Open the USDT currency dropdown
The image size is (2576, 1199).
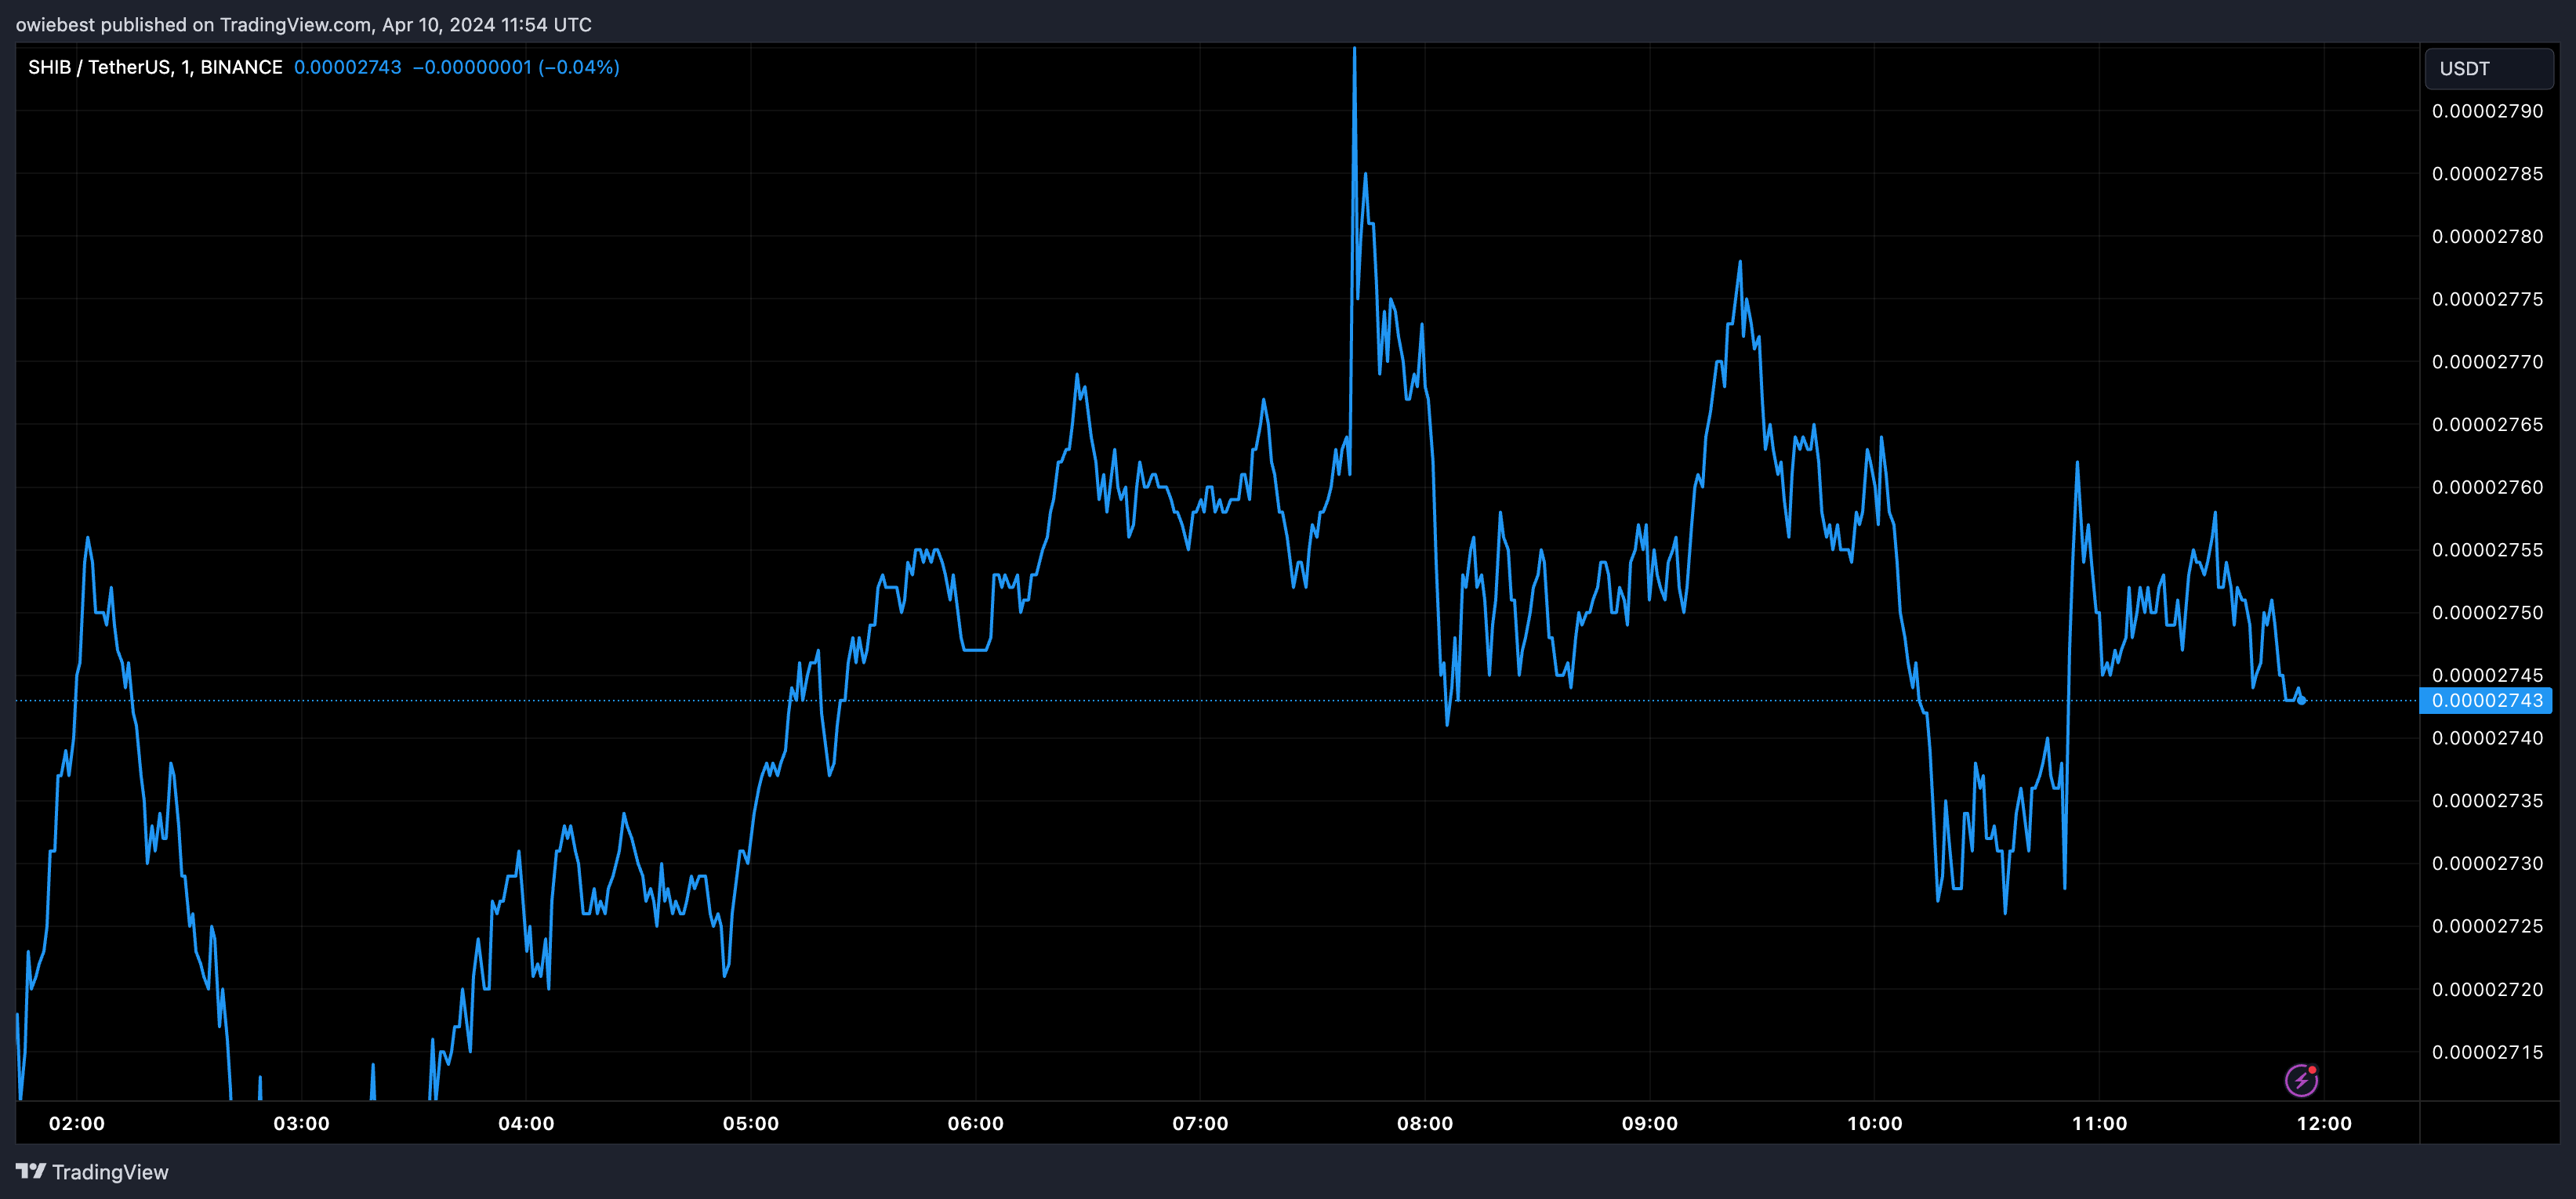click(2488, 69)
